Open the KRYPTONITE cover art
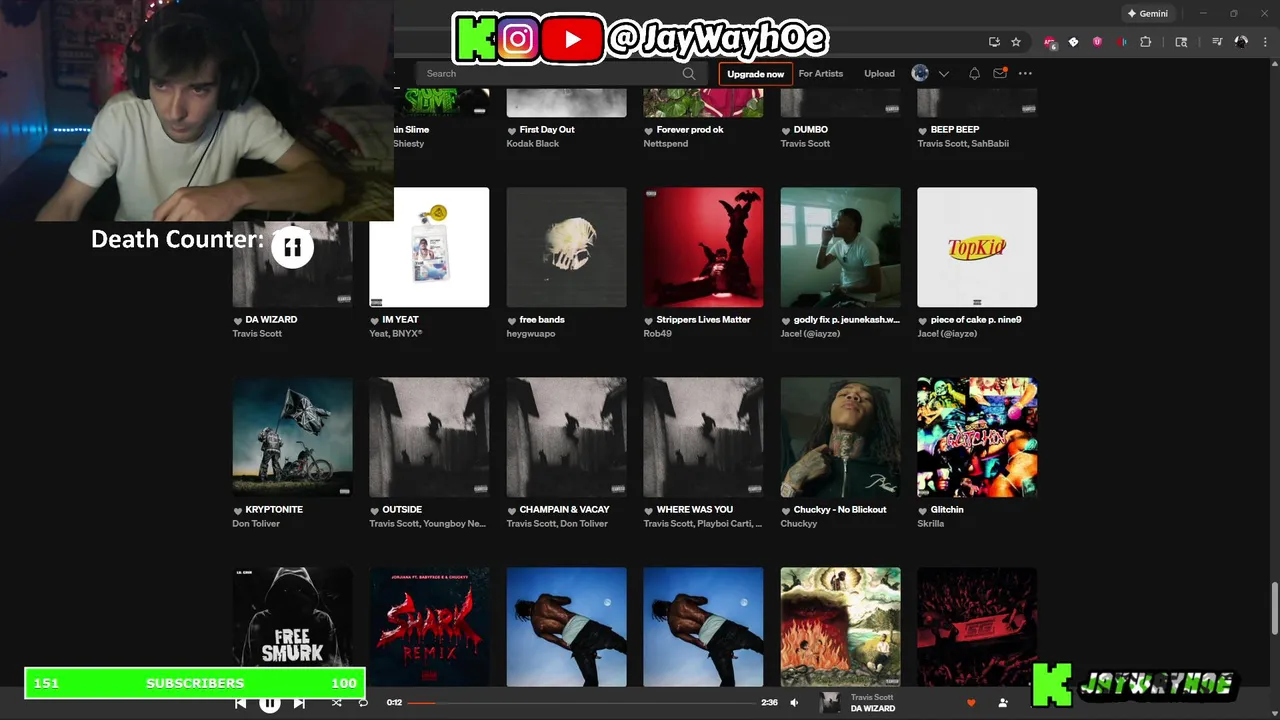This screenshot has height=720, width=1280. click(292, 437)
